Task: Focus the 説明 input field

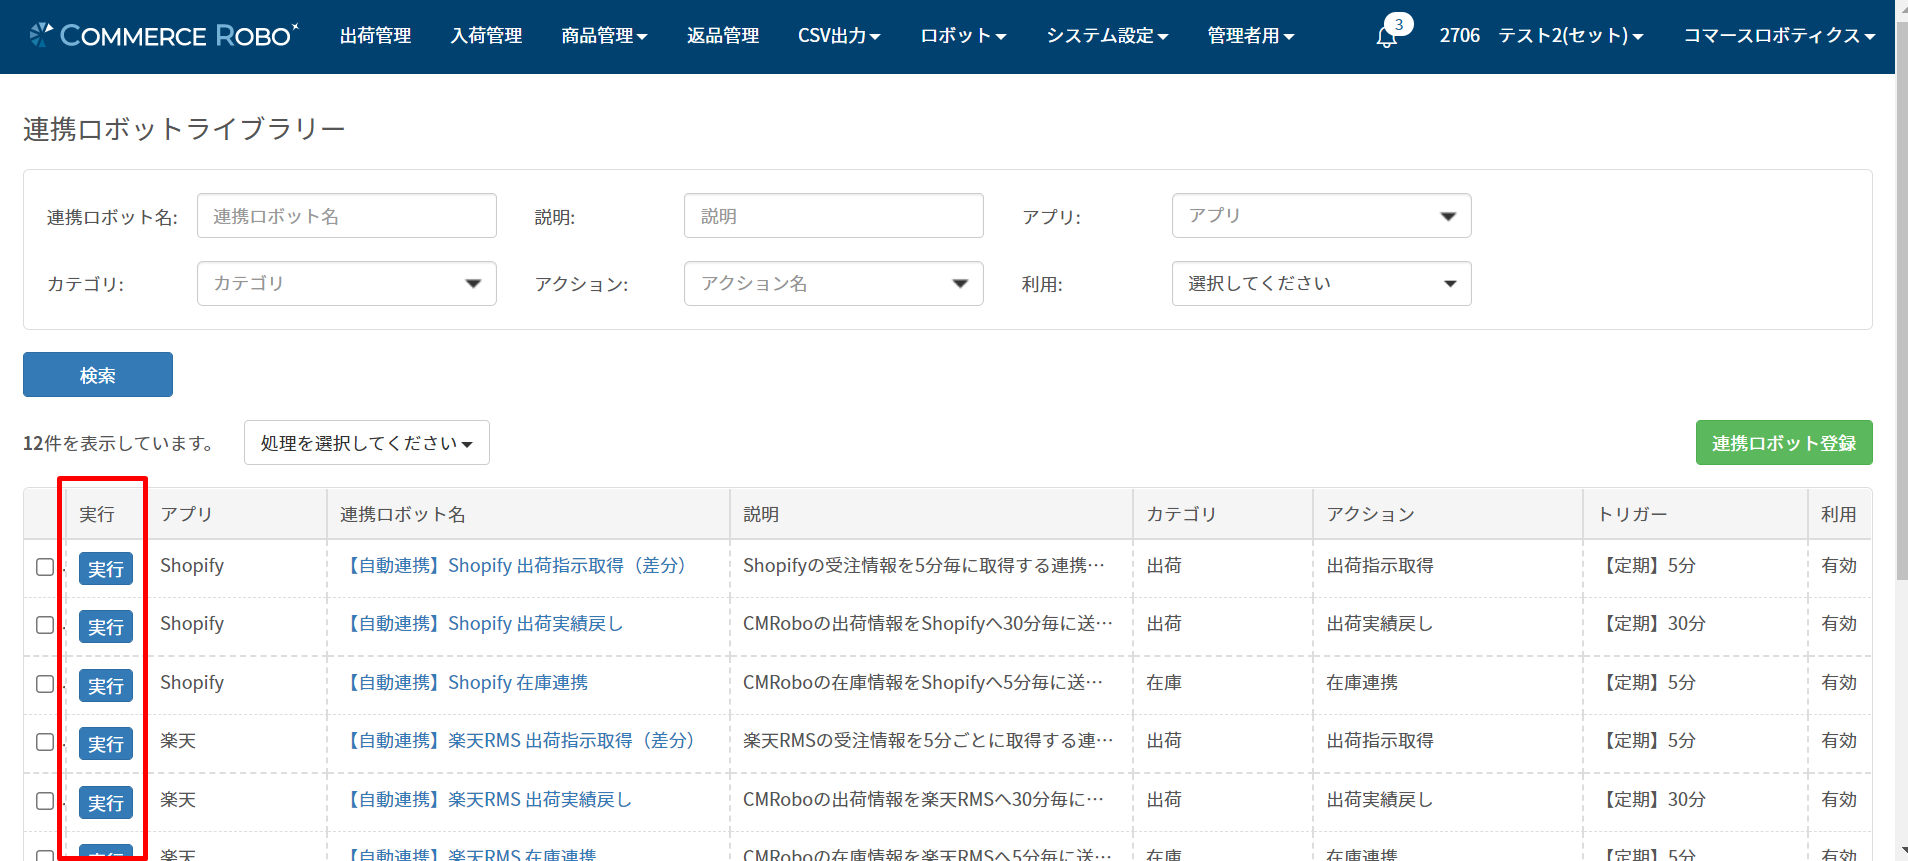Action: click(834, 216)
